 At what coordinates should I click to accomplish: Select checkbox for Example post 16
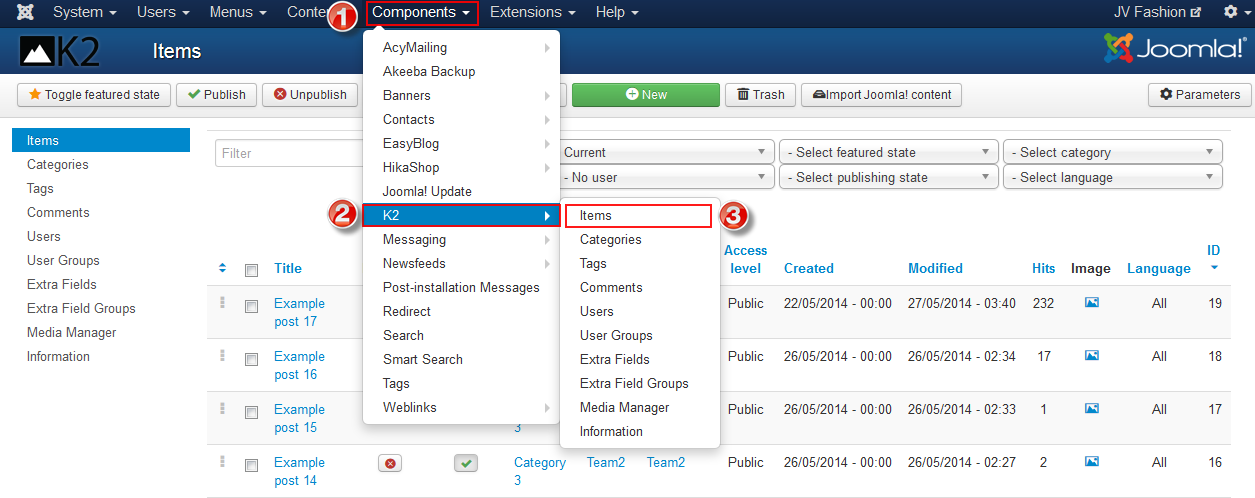point(251,359)
